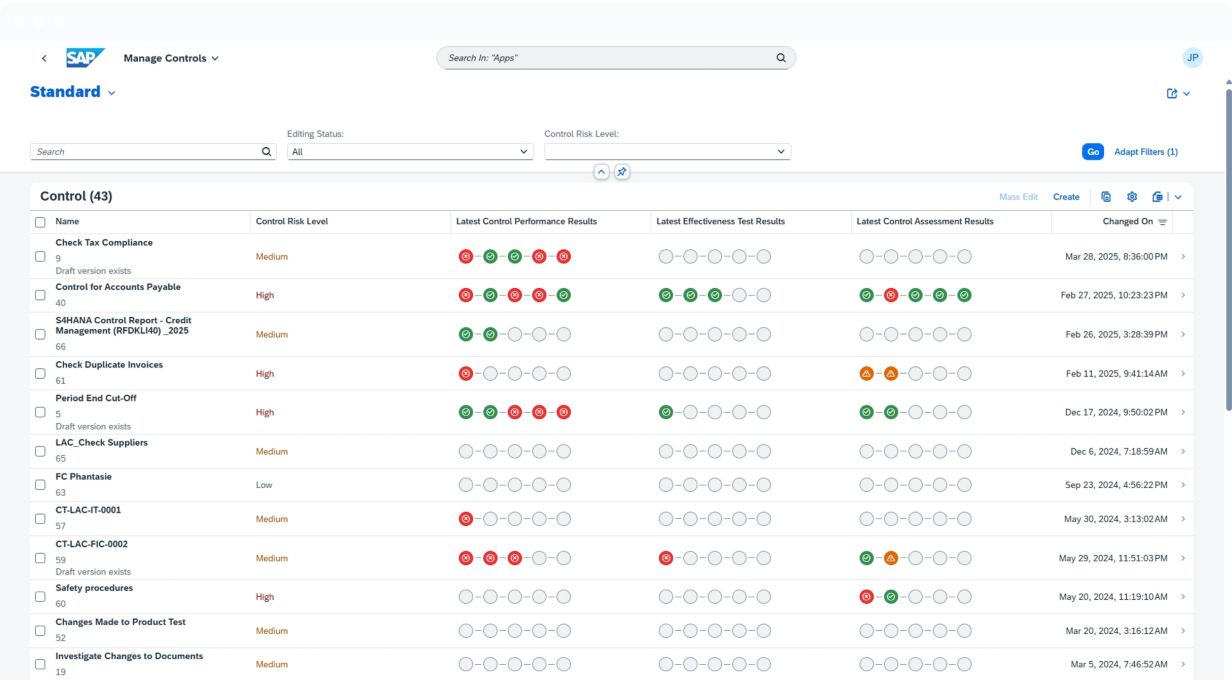Click the share icon near Standard view
This screenshot has height=680, width=1232.
pos(1172,93)
